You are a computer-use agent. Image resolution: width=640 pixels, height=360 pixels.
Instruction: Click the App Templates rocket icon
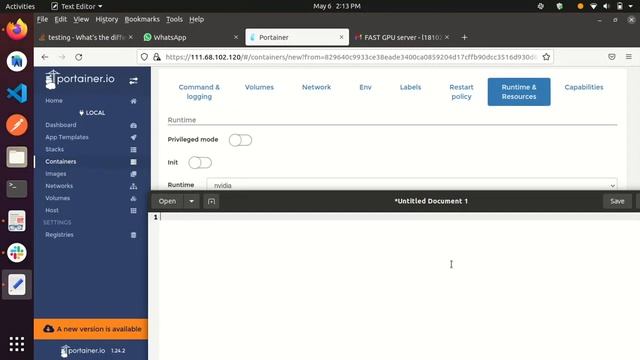point(133,138)
